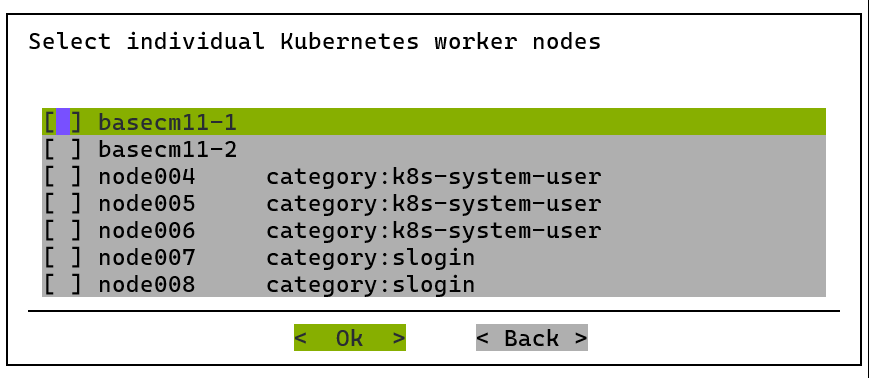The image size is (869, 378).
Task: Click category:slogin text for node008
Action: [371, 285]
